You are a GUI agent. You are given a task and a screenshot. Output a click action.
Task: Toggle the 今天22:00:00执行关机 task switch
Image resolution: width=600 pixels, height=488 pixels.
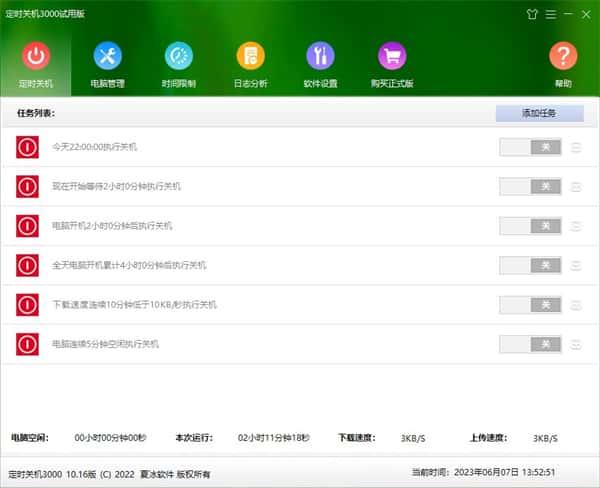(x=530, y=147)
